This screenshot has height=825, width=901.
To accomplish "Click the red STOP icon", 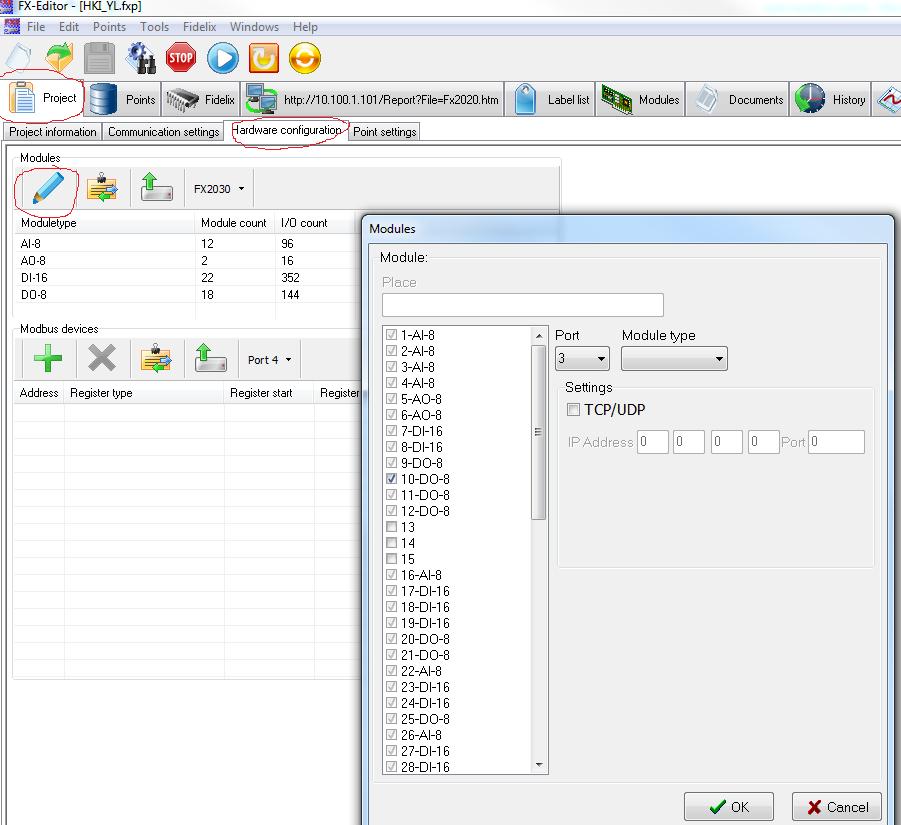I will coord(181,57).
